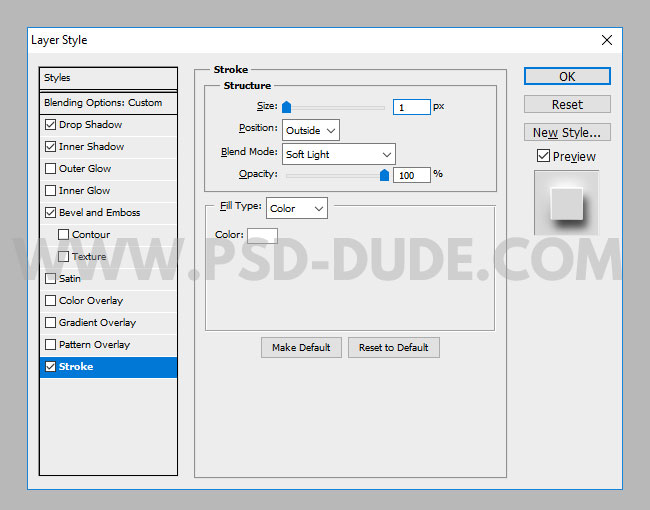650x510 pixels.
Task: Open the Gradient Overlay settings label
Action: coord(97,322)
